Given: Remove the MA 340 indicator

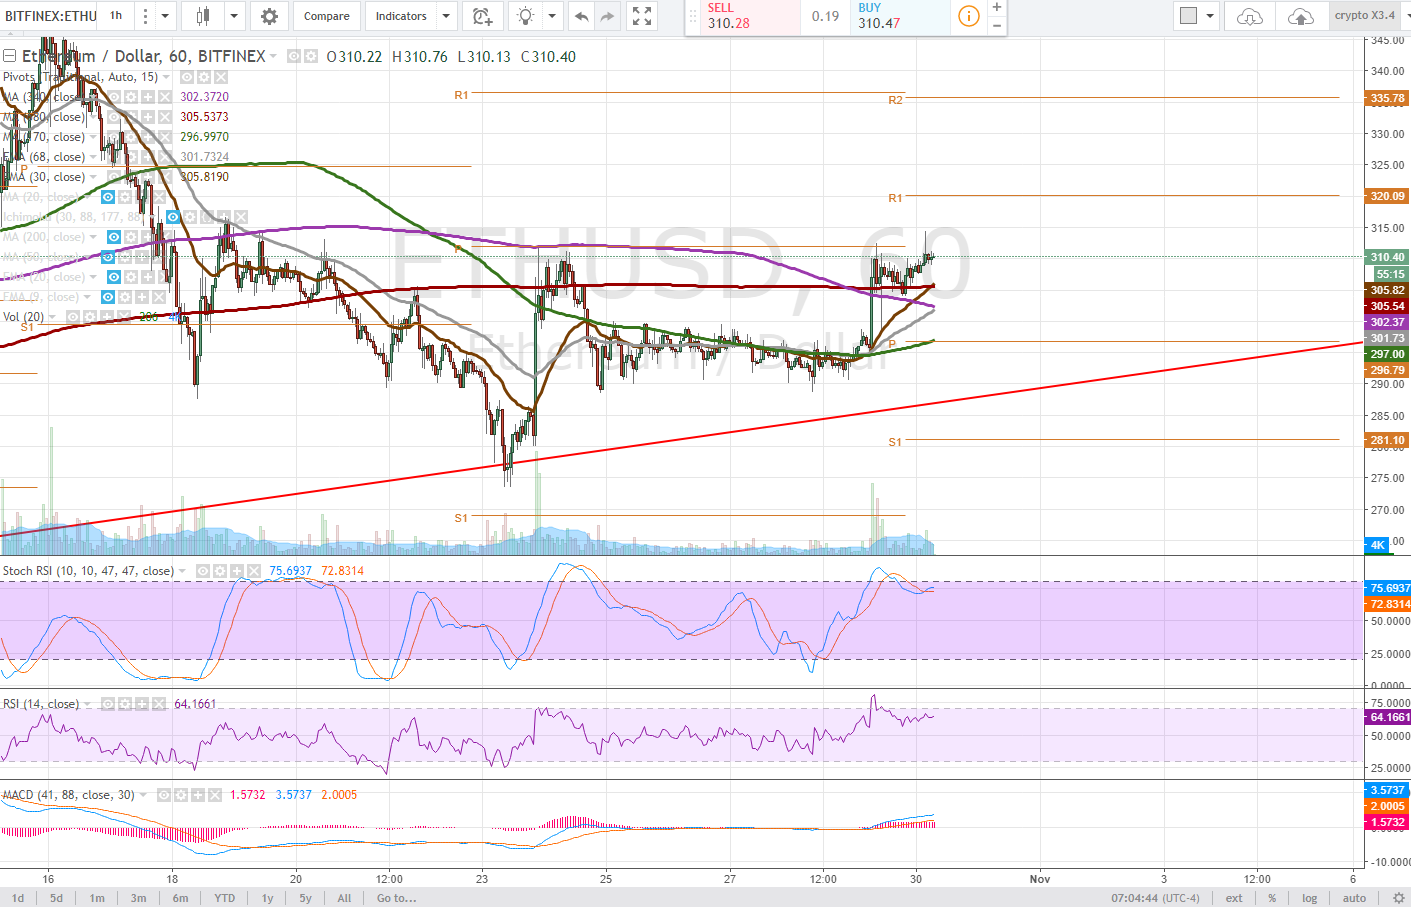Looking at the screenshot, I should (165, 97).
